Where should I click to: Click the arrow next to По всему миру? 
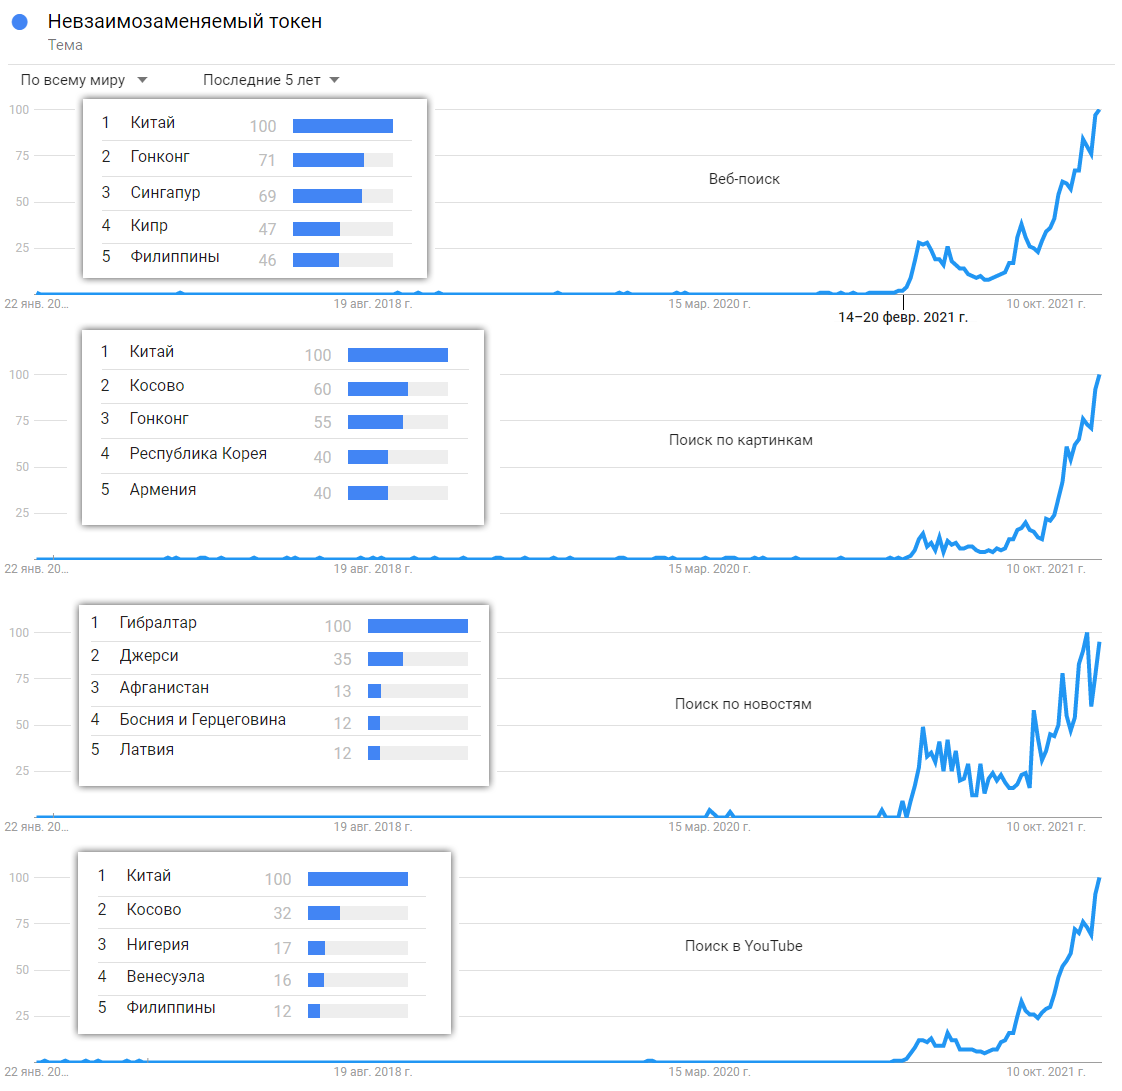tap(142, 80)
